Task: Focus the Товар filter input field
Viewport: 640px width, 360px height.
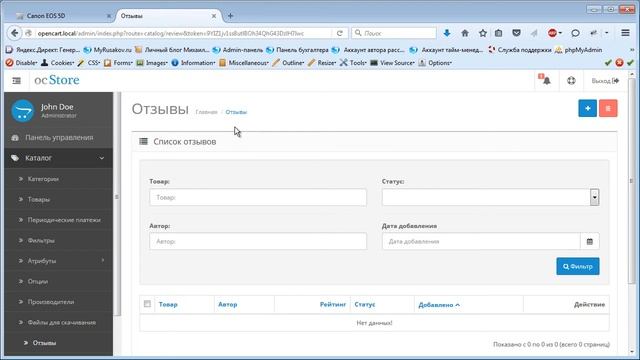Action: pos(258,198)
